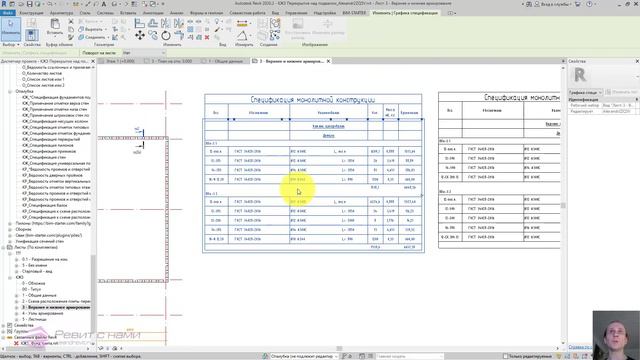Click the Trim/Extend tool icon
Screen dimensions: 640x360
179,36
